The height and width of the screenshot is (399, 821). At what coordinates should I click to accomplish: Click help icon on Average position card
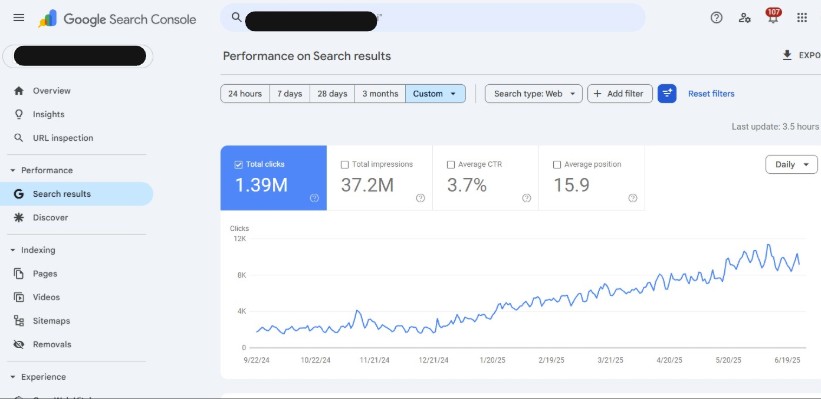(633, 198)
